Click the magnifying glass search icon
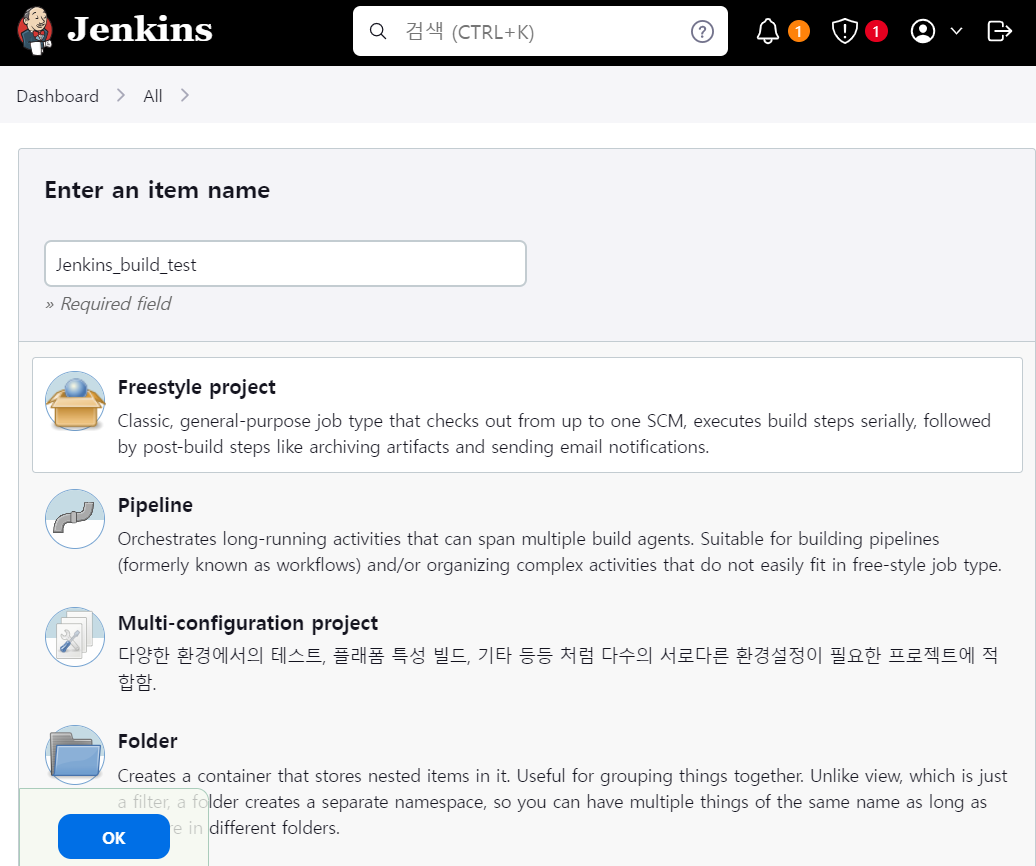The image size is (1036, 866). point(377,31)
